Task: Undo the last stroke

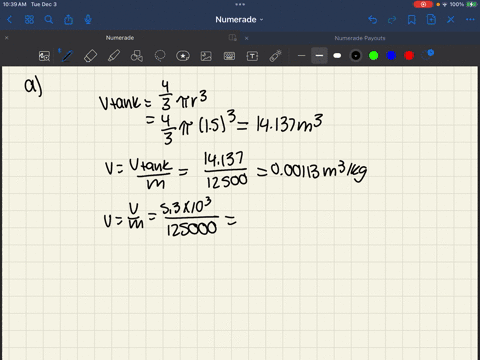Action: click(x=373, y=20)
